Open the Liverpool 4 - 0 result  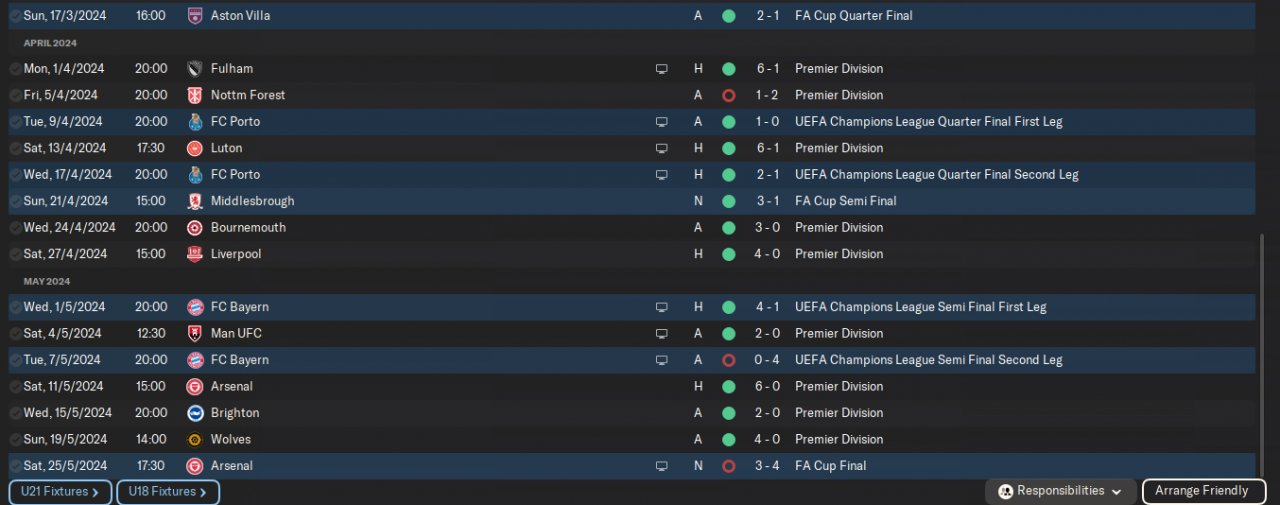(x=767, y=254)
